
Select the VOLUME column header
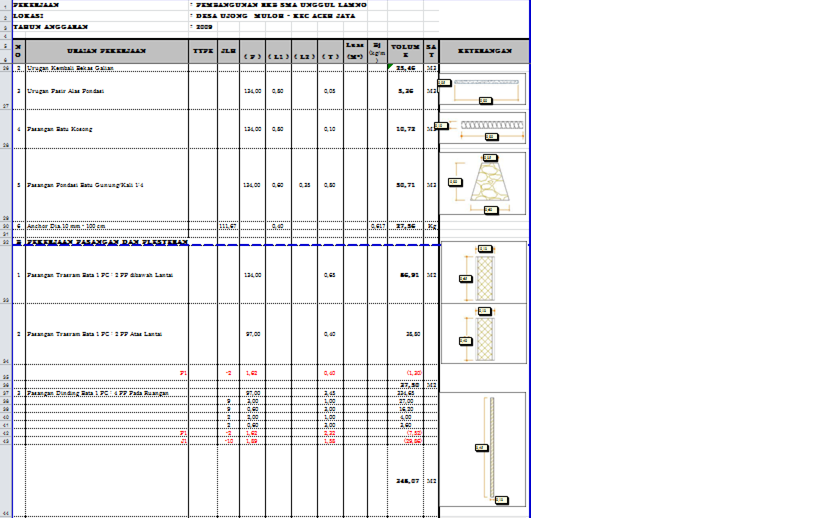(405, 51)
